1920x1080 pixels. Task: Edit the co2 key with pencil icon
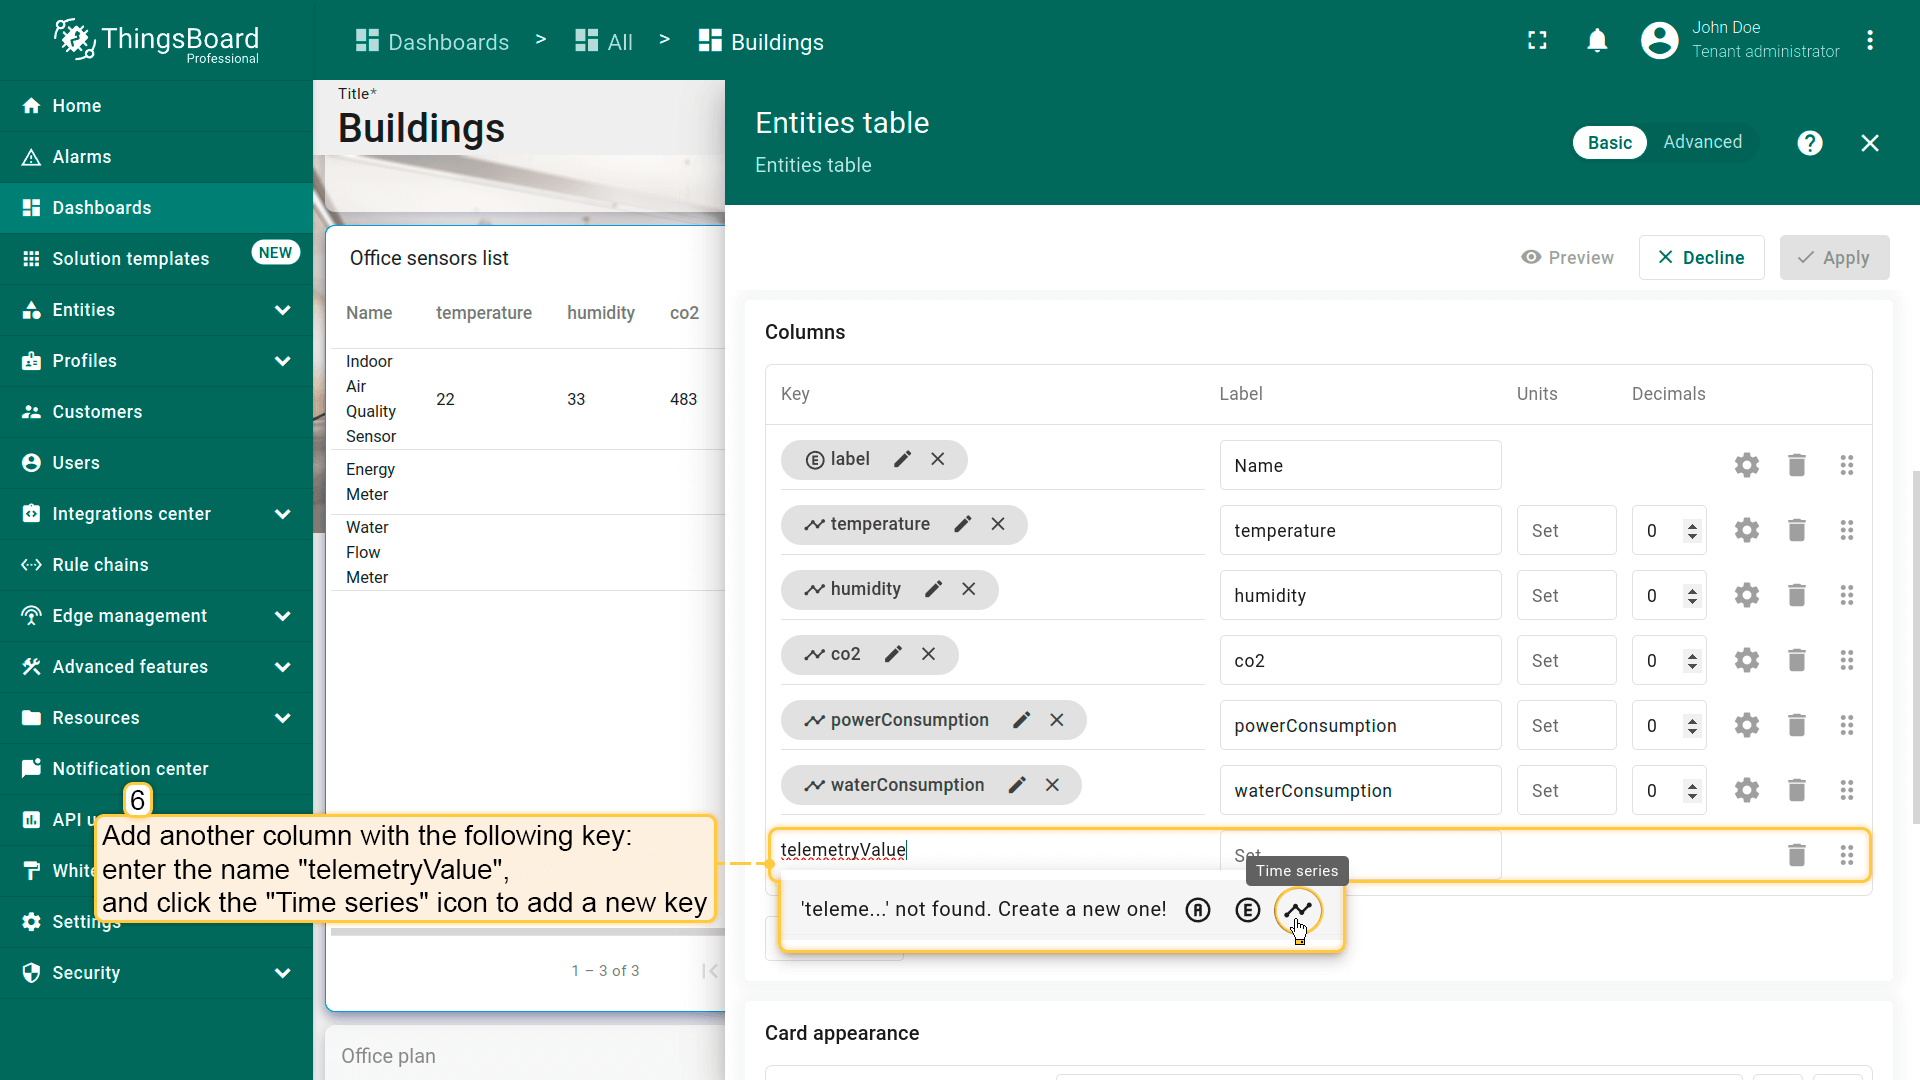tap(893, 654)
